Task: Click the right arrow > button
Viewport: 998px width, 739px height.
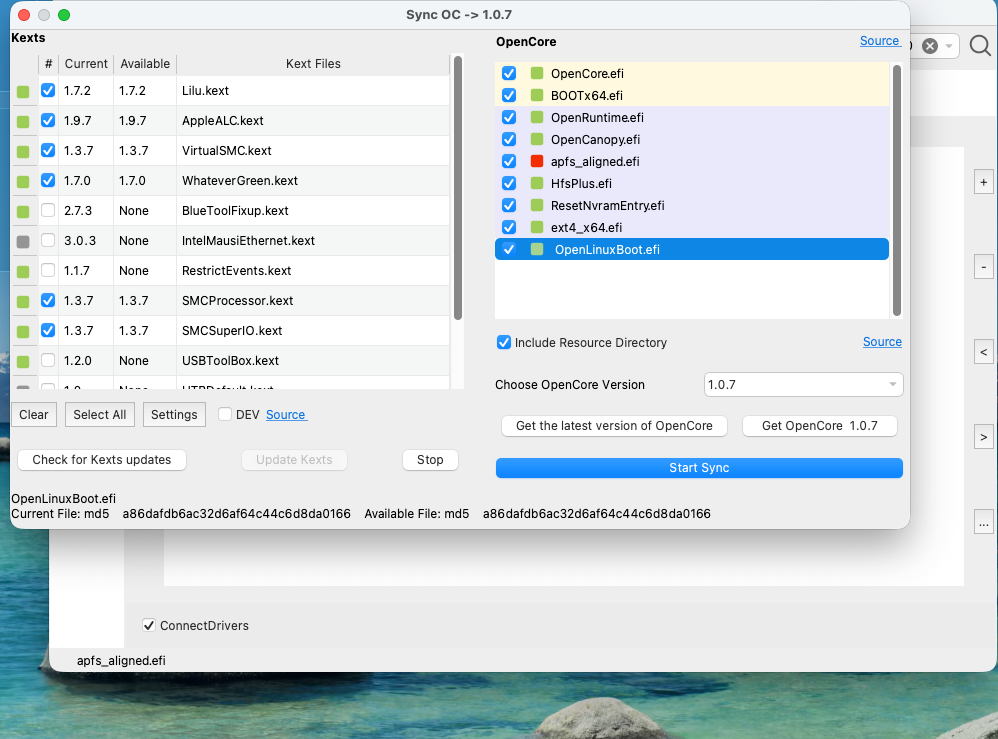Action: tap(983, 437)
